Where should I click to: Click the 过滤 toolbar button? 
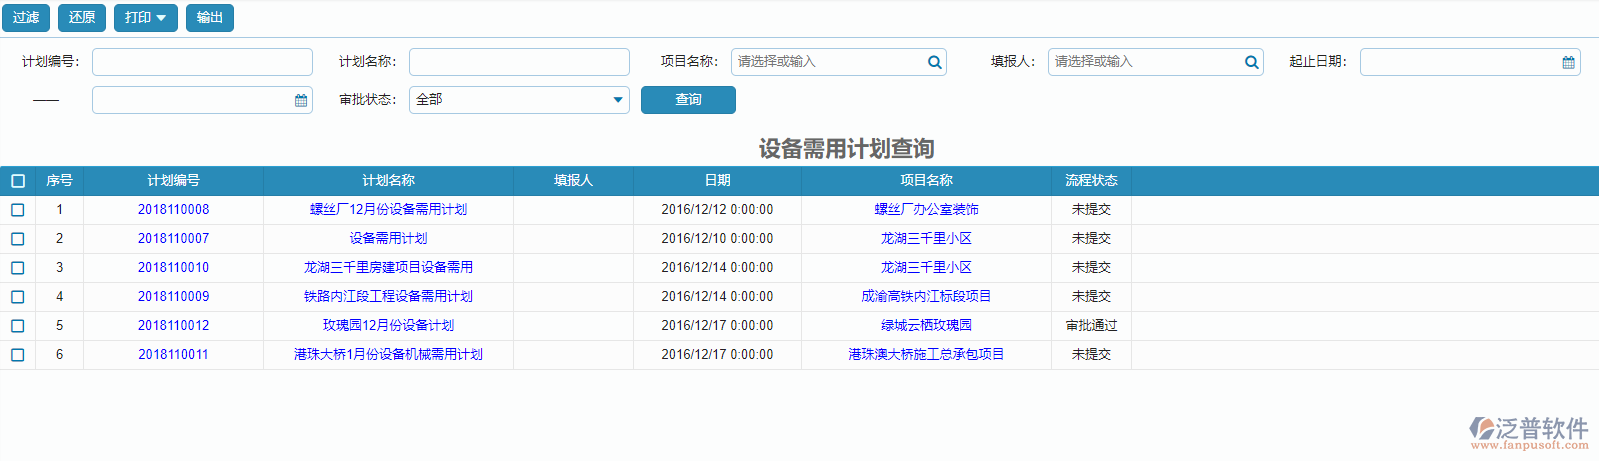[26, 18]
